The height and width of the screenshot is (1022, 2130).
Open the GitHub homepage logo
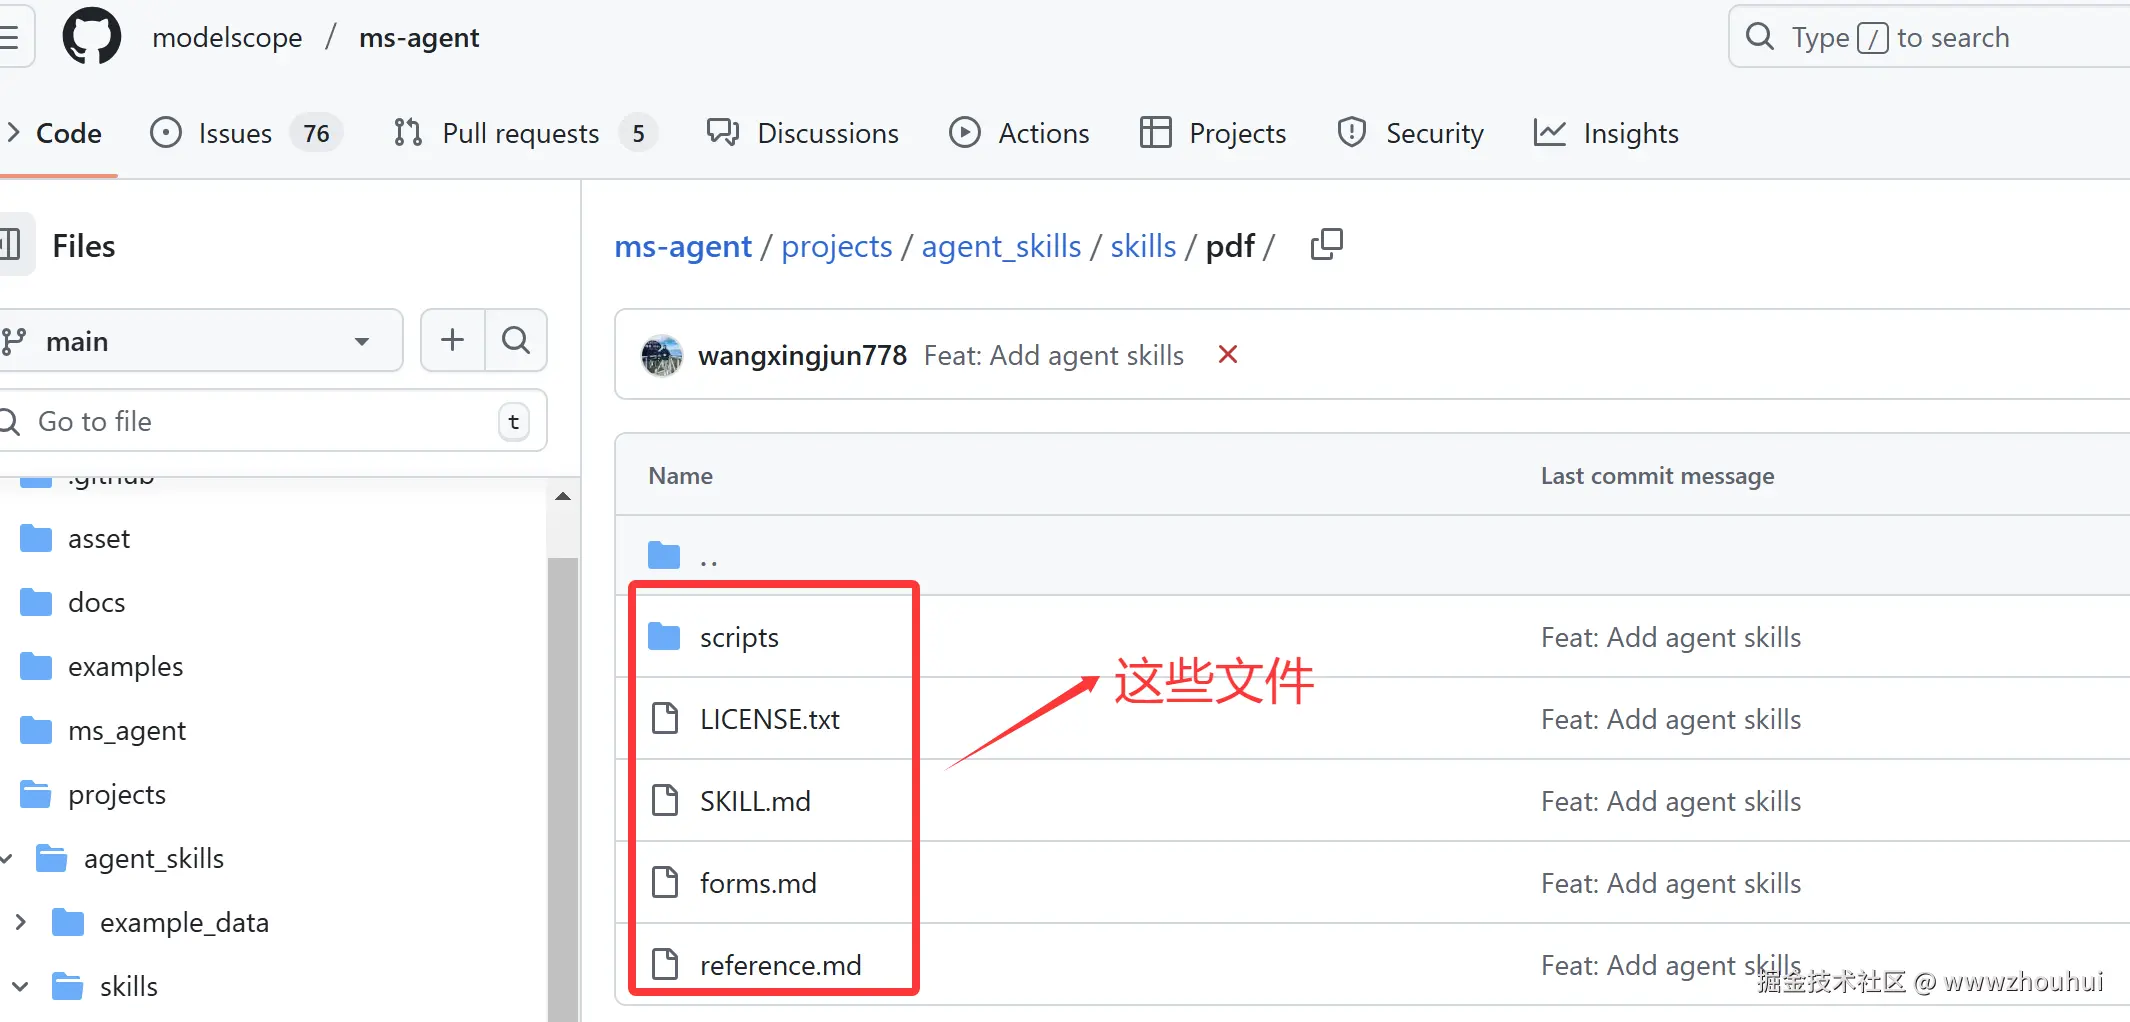[92, 37]
